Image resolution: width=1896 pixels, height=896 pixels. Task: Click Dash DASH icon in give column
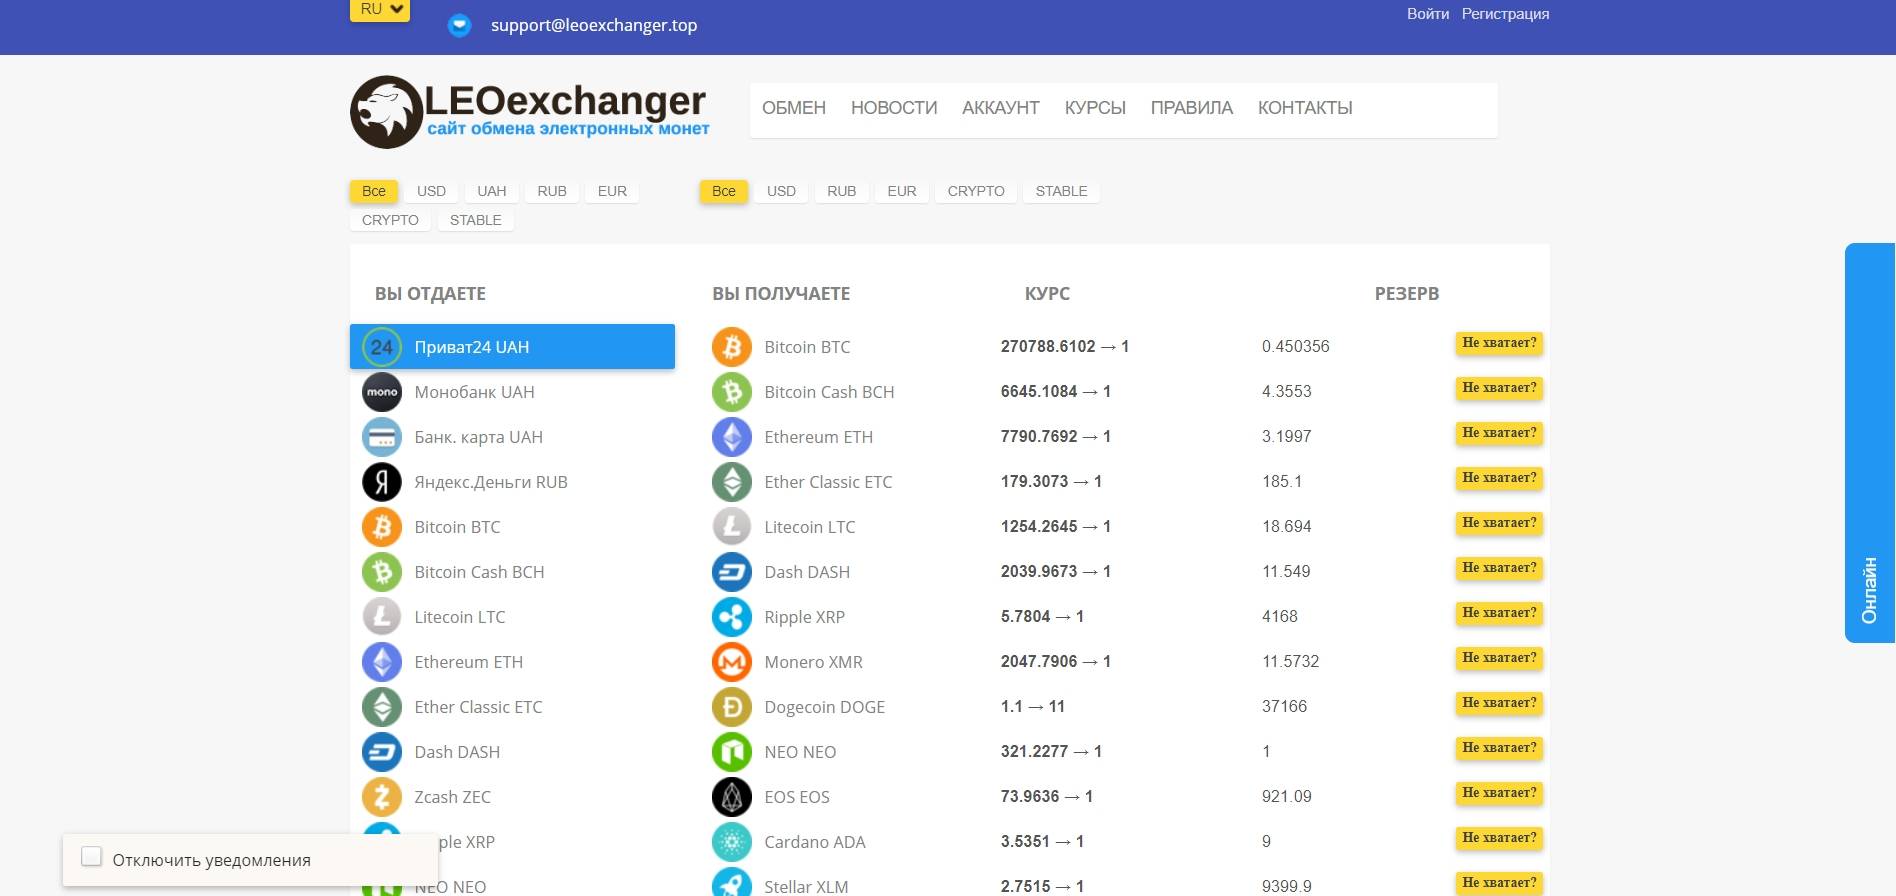coord(382,752)
